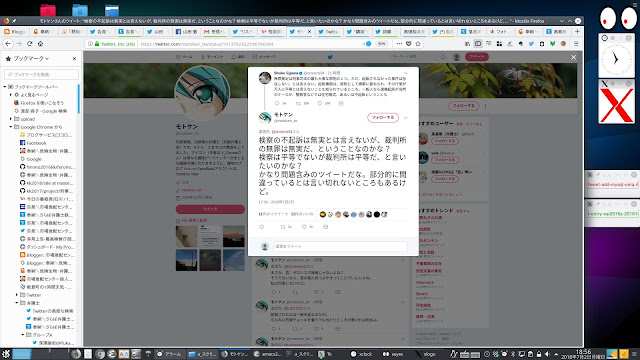Retweet the モトケン tweet in the dialog

283,227
